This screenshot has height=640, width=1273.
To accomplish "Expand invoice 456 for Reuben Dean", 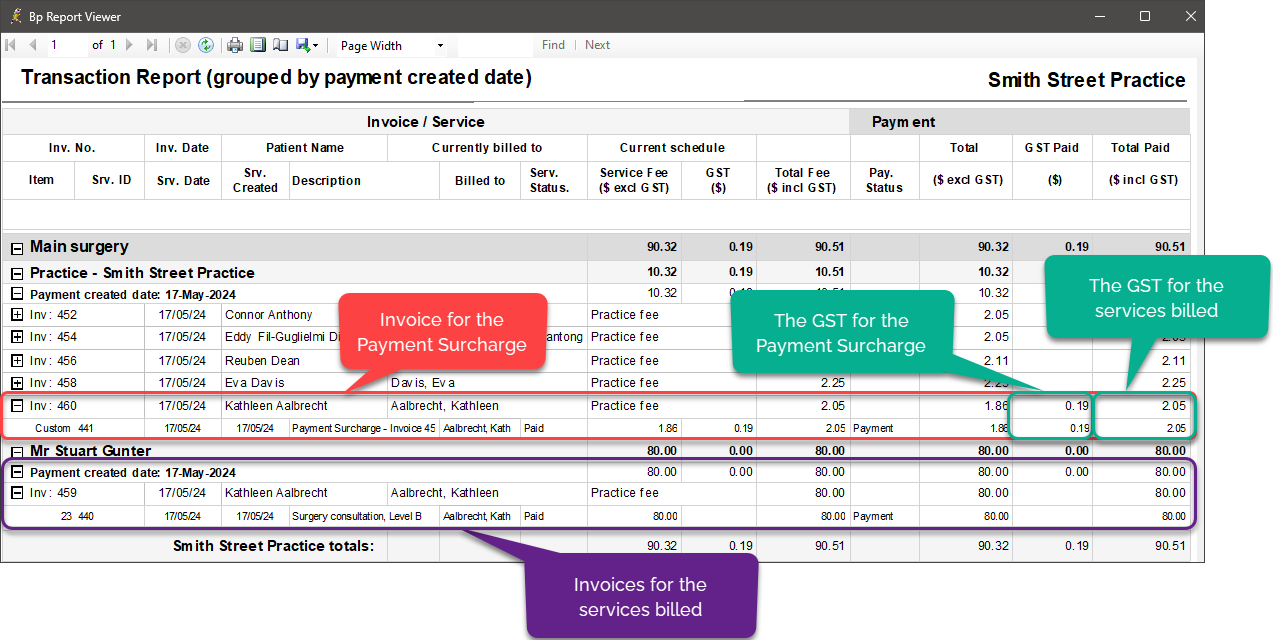I will [x=17, y=361].
